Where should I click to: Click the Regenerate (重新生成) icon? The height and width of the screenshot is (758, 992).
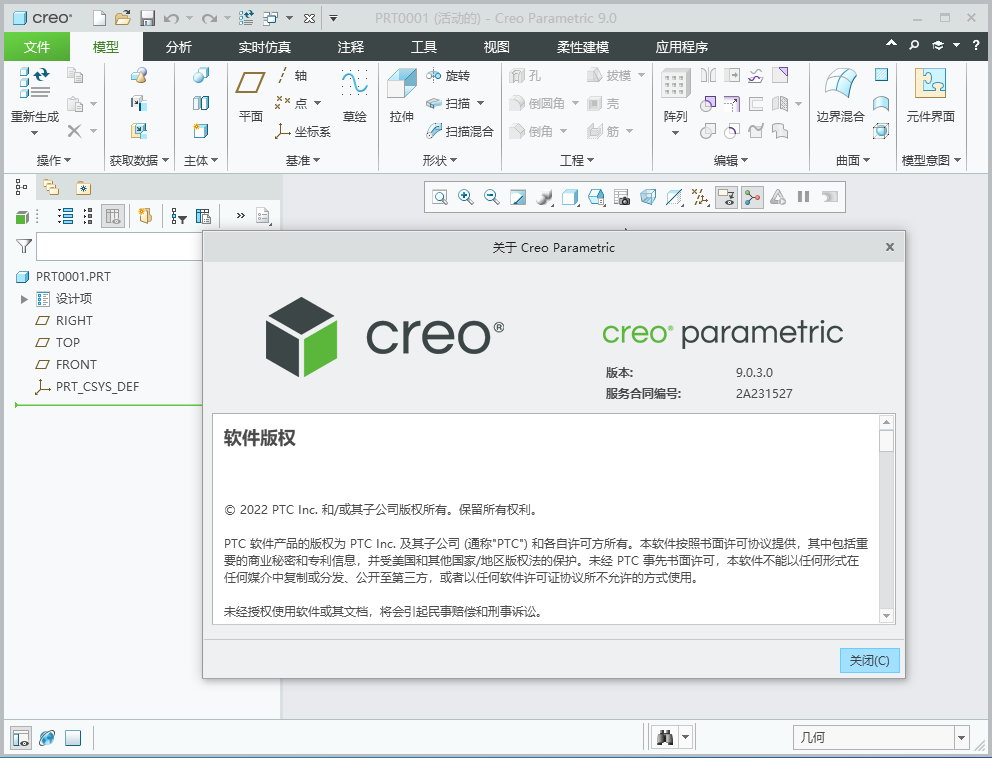tap(34, 84)
